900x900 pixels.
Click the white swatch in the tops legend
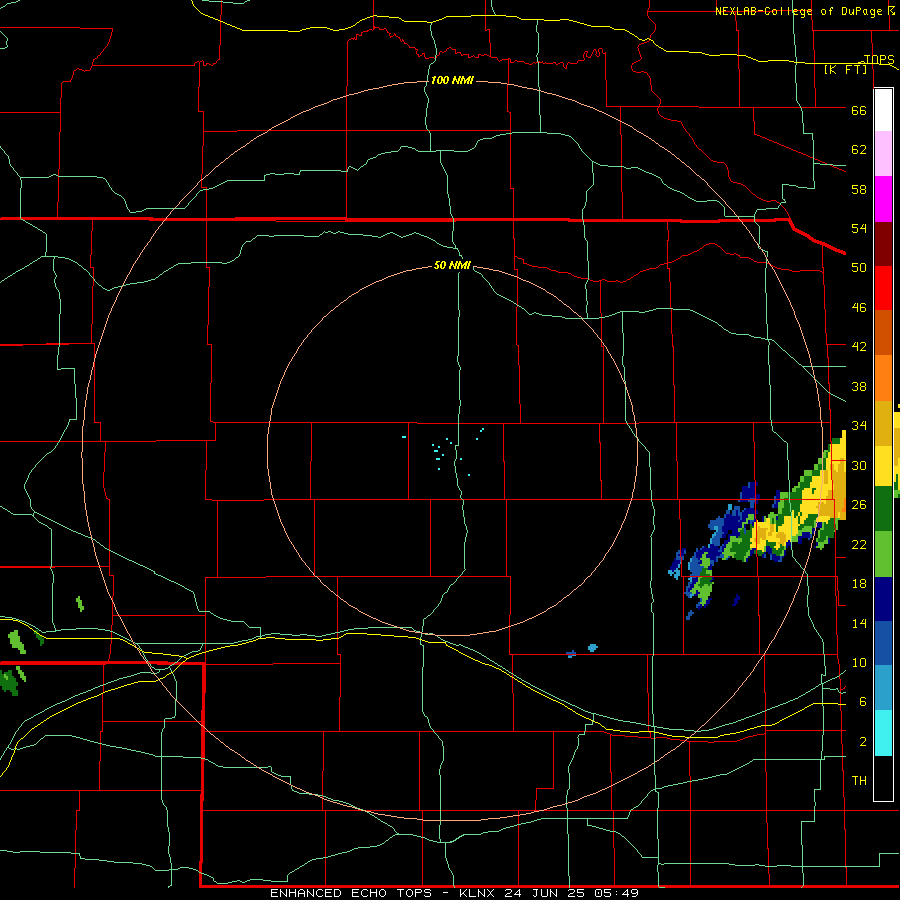click(883, 110)
